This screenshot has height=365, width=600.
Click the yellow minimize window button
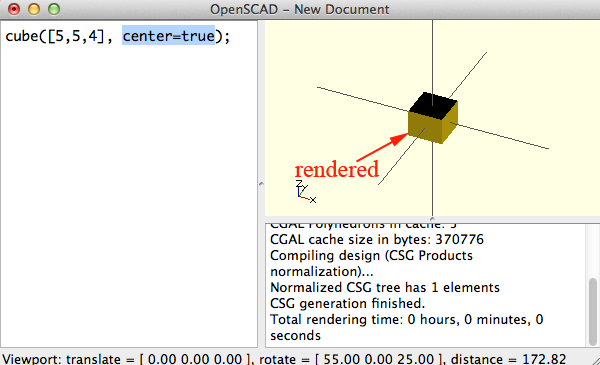click(x=34, y=9)
